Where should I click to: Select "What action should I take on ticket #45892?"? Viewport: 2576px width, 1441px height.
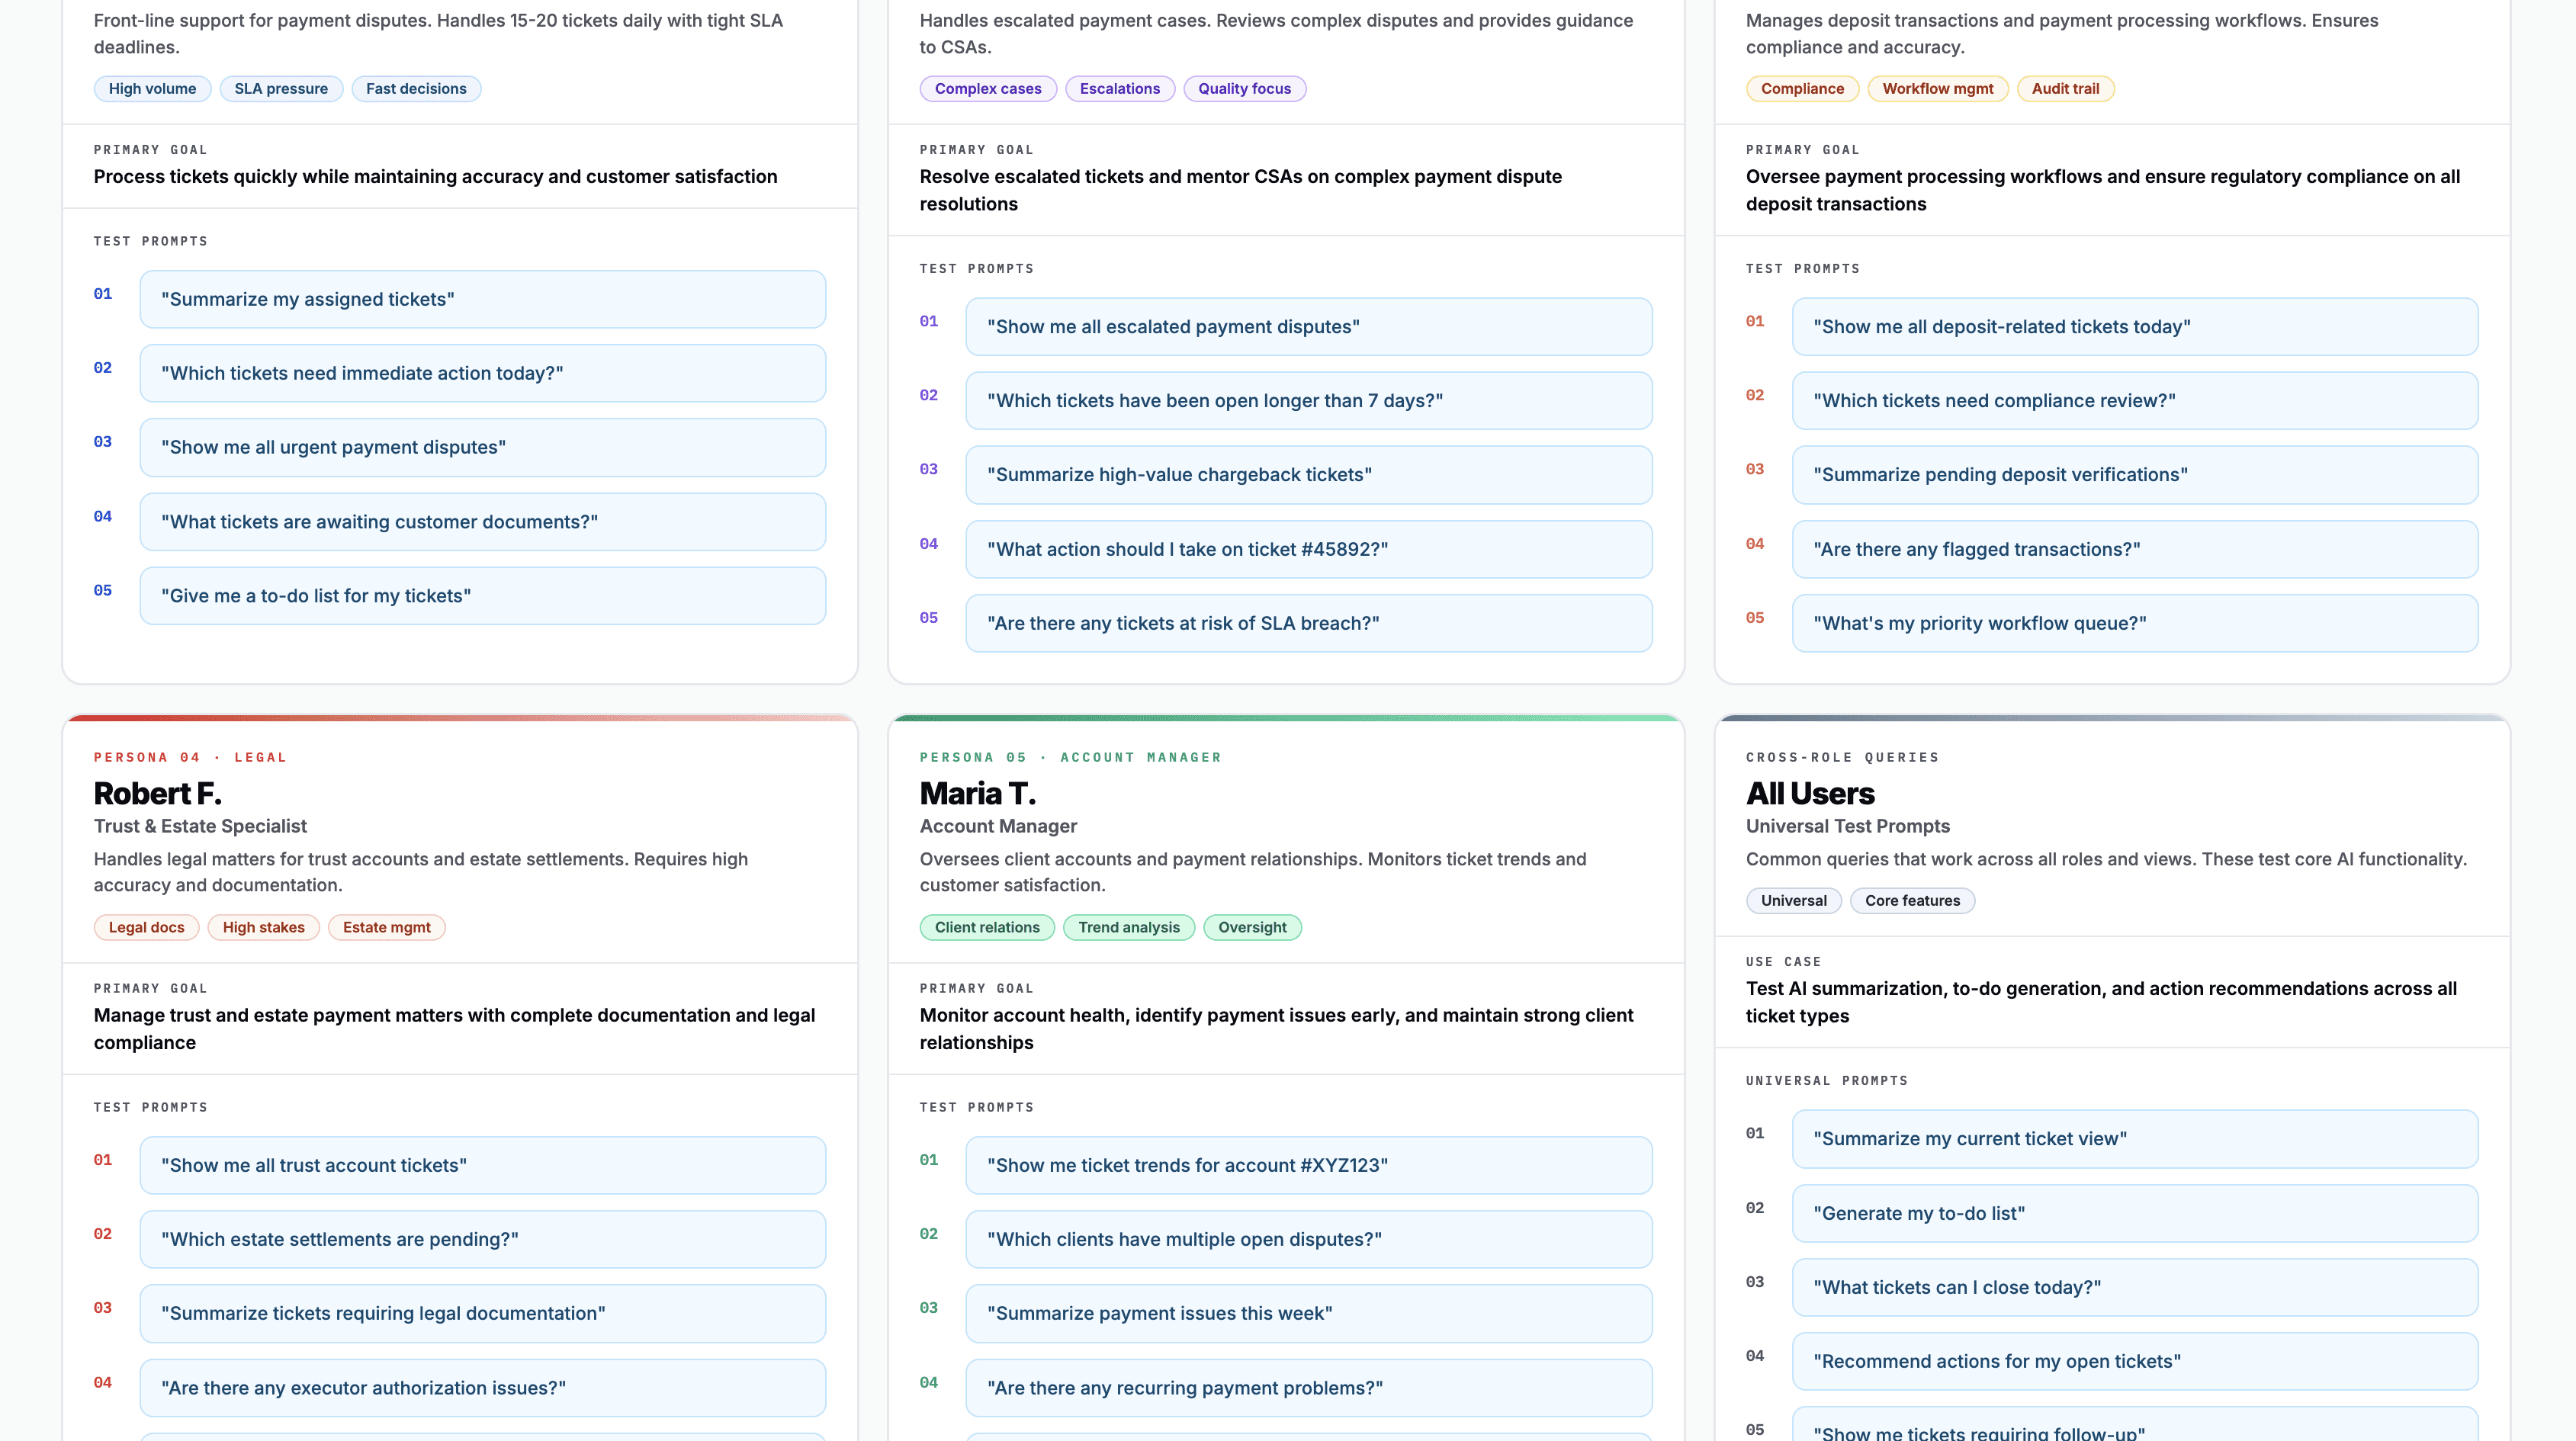[x=1308, y=549]
